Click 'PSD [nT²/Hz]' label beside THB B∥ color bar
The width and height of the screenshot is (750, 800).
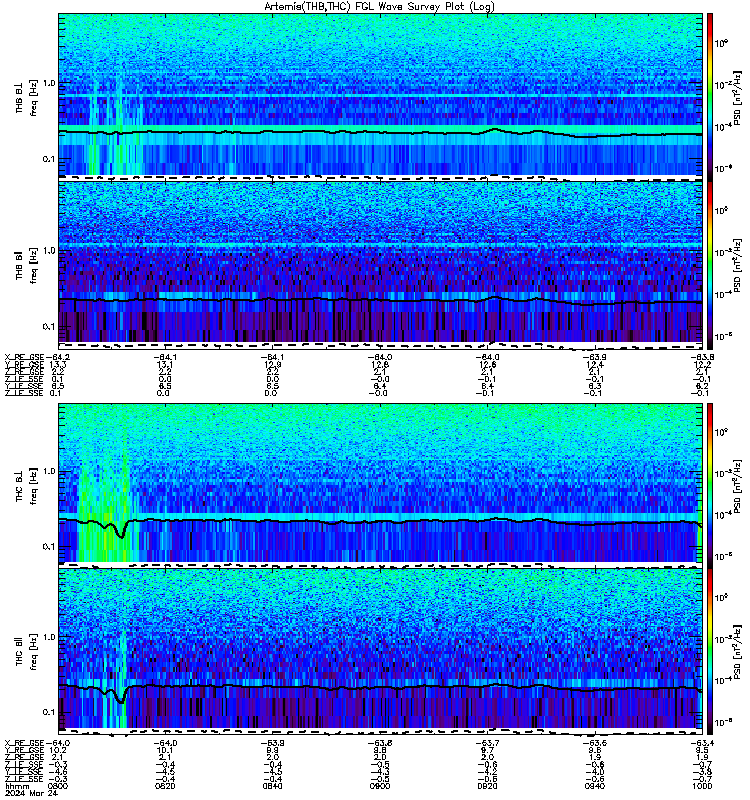point(737,265)
